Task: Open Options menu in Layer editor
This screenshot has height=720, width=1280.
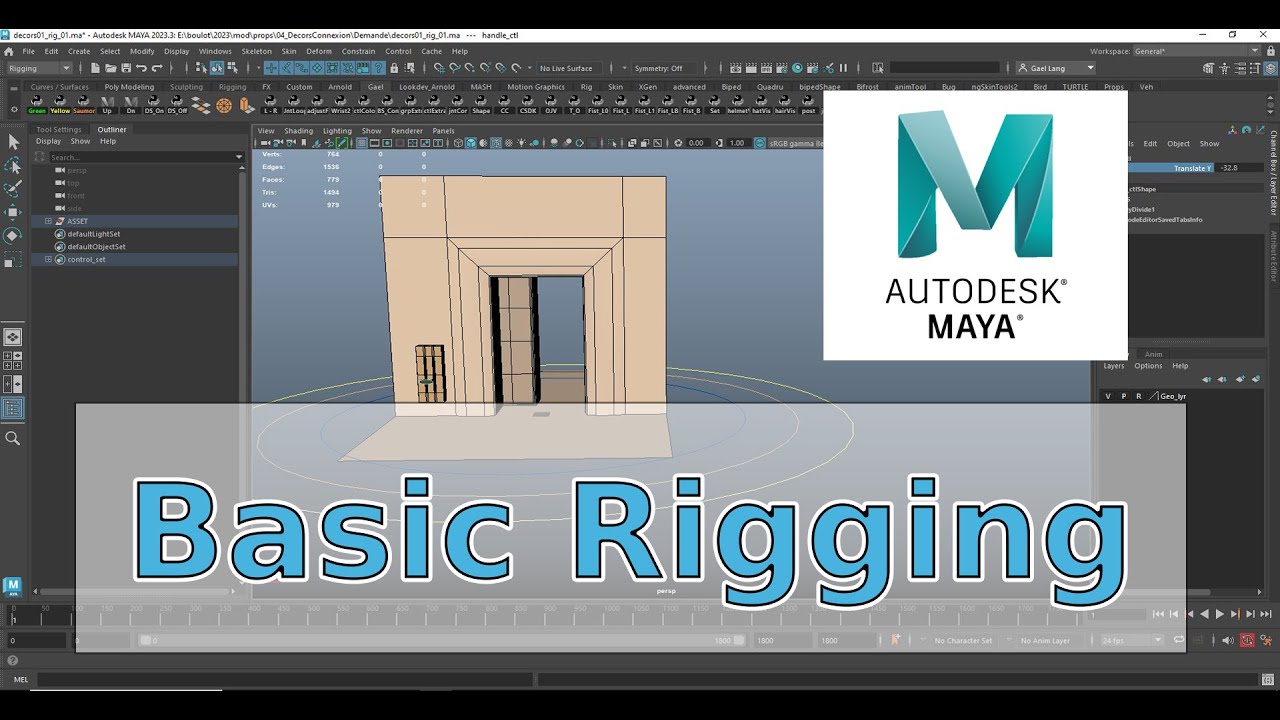Action: coord(1148,366)
